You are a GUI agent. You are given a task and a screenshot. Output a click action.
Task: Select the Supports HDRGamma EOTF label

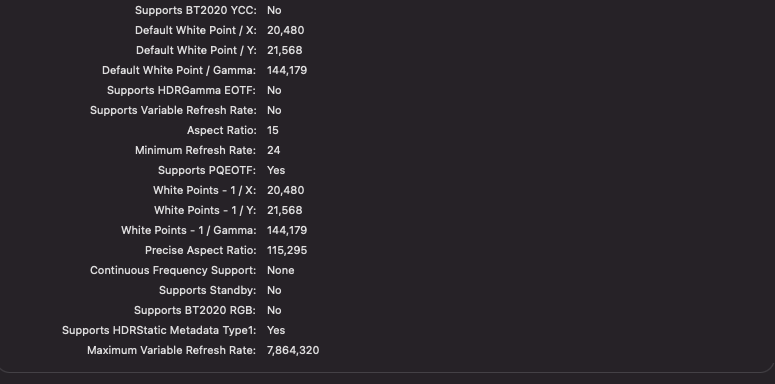click(181, 90)
